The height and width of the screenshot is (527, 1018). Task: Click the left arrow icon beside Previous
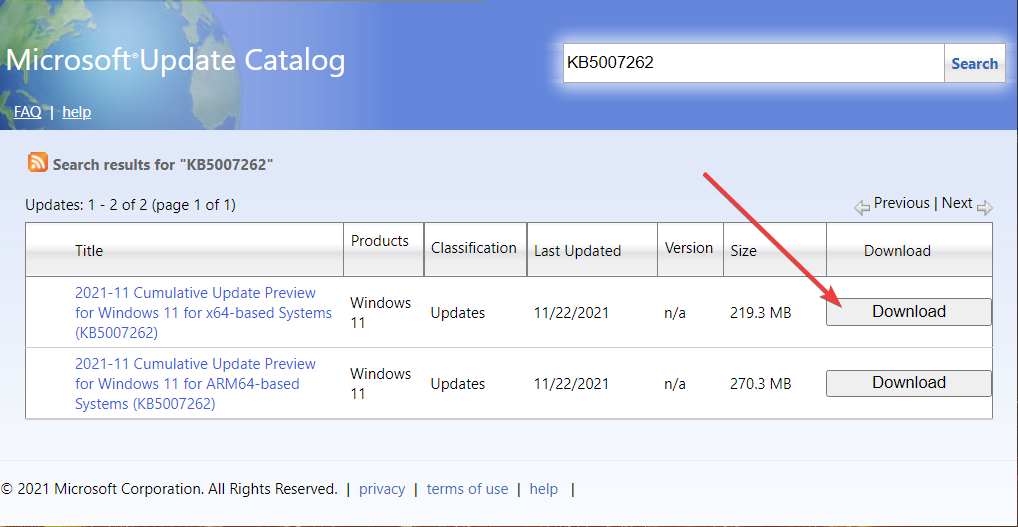[862, 207]
